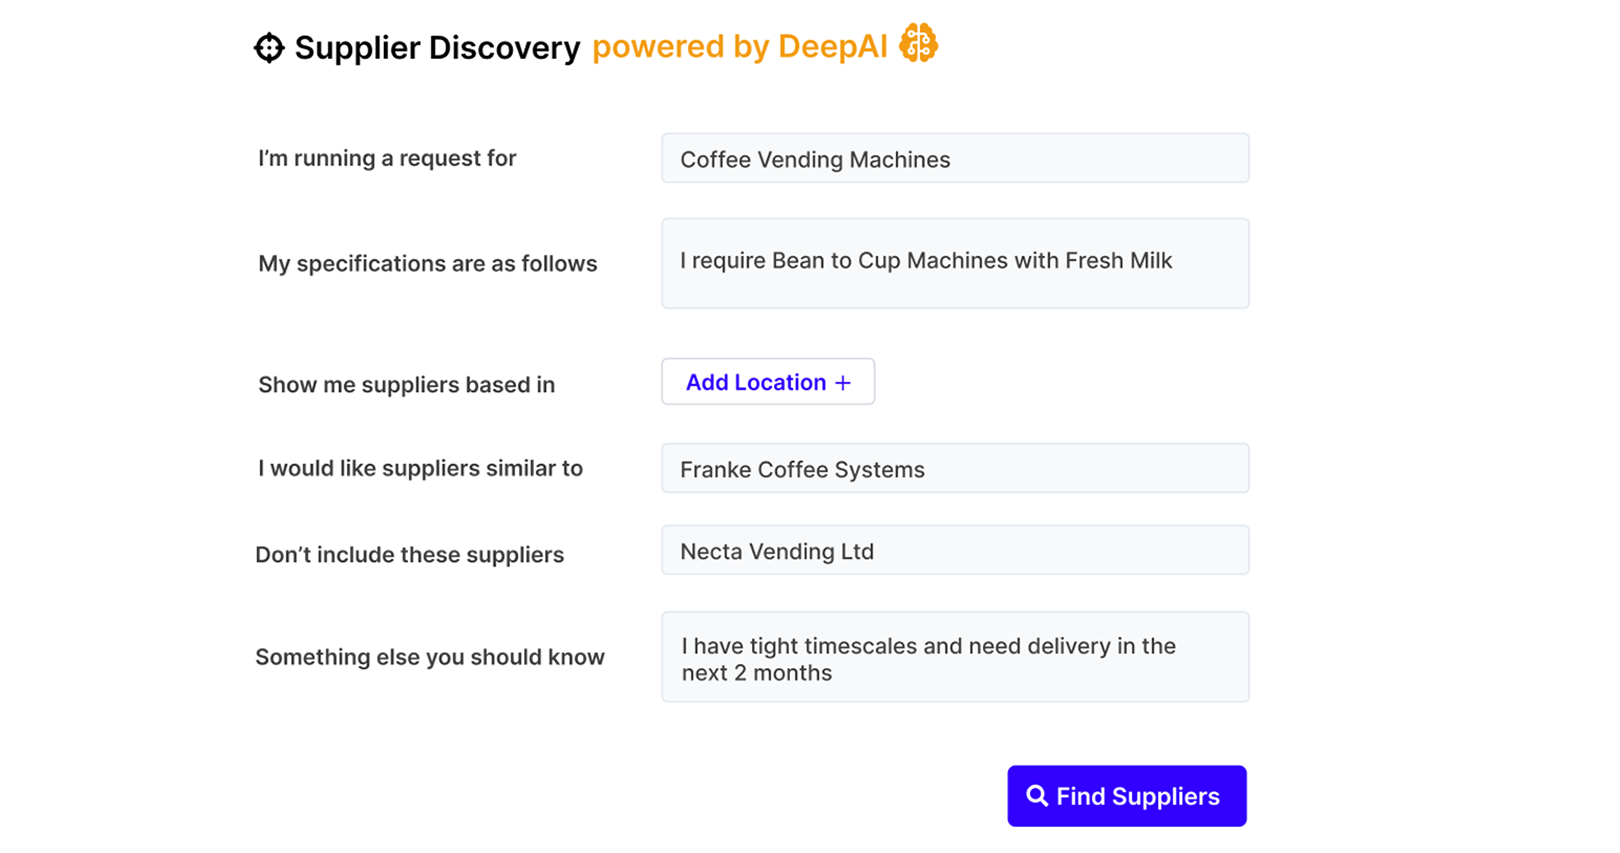Click the 'I would like suppliers similar to' label
1620x853 pixels.
[420, 468]
